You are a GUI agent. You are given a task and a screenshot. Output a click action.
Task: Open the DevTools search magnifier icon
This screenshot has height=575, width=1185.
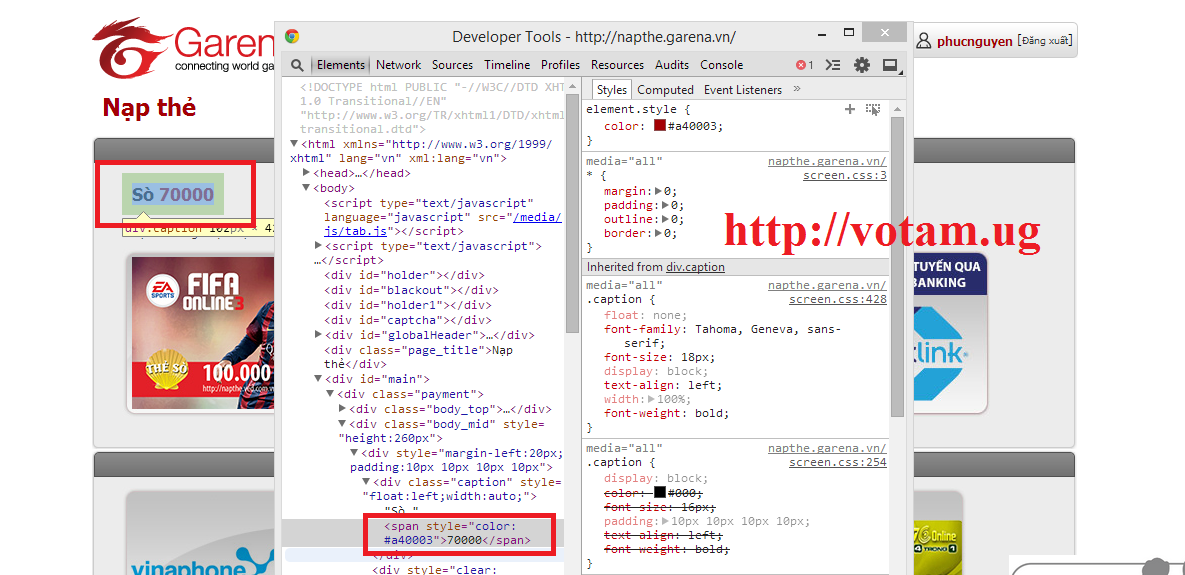[x=297, y=65]
